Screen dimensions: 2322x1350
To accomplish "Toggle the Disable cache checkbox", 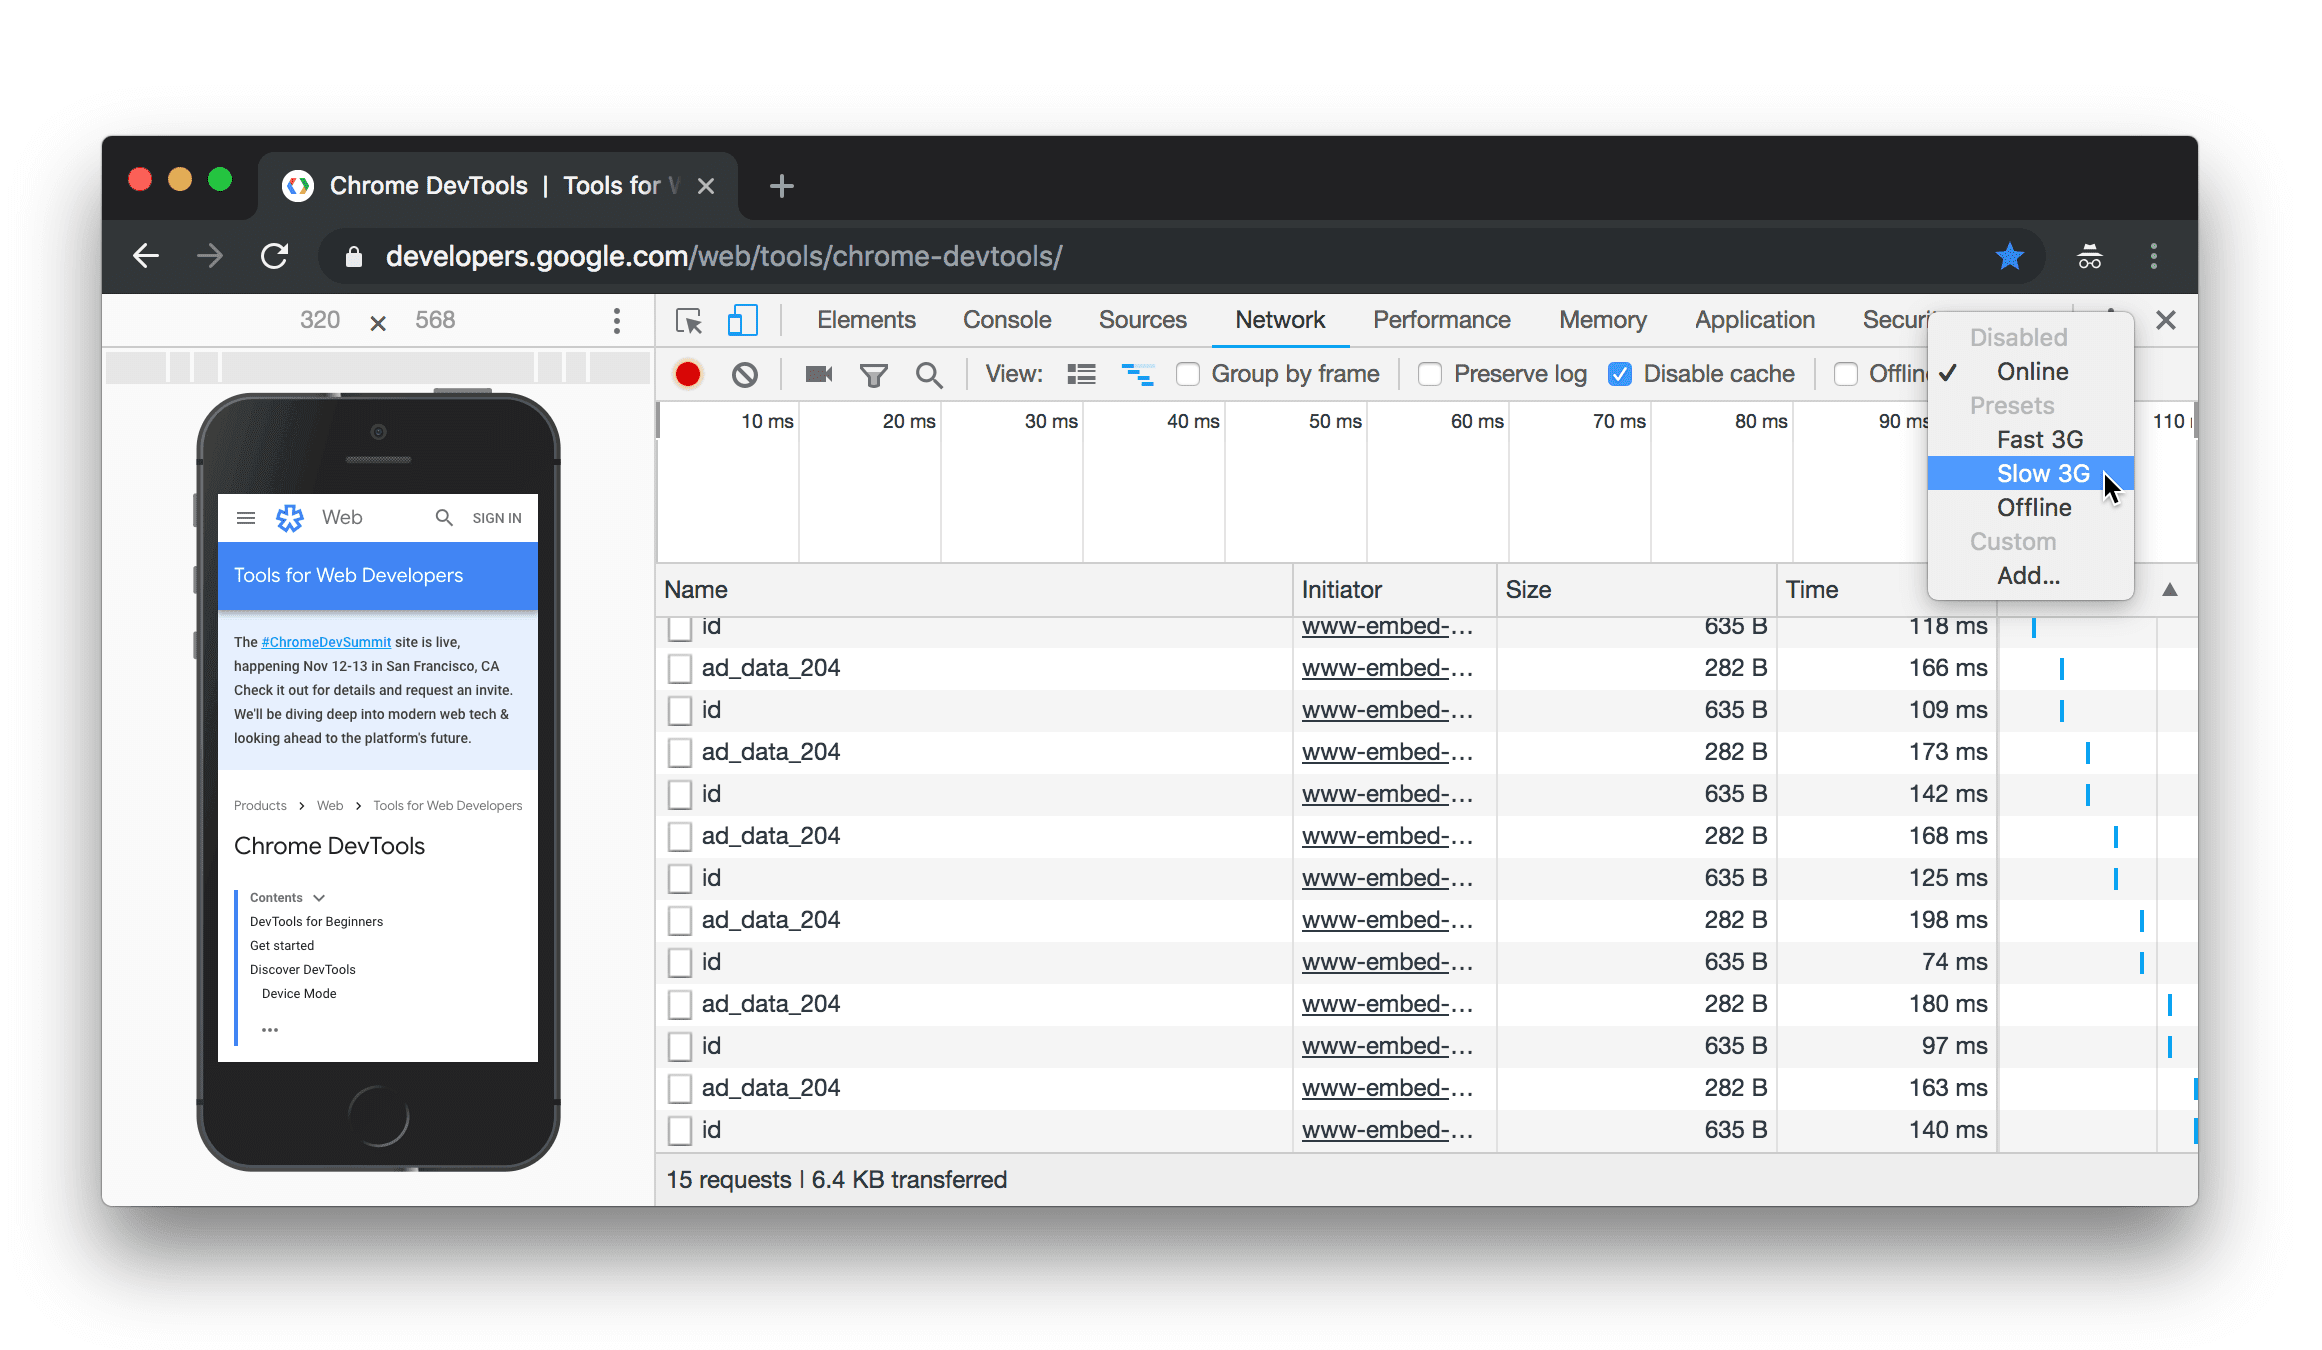I will [x=1621, y=373].
